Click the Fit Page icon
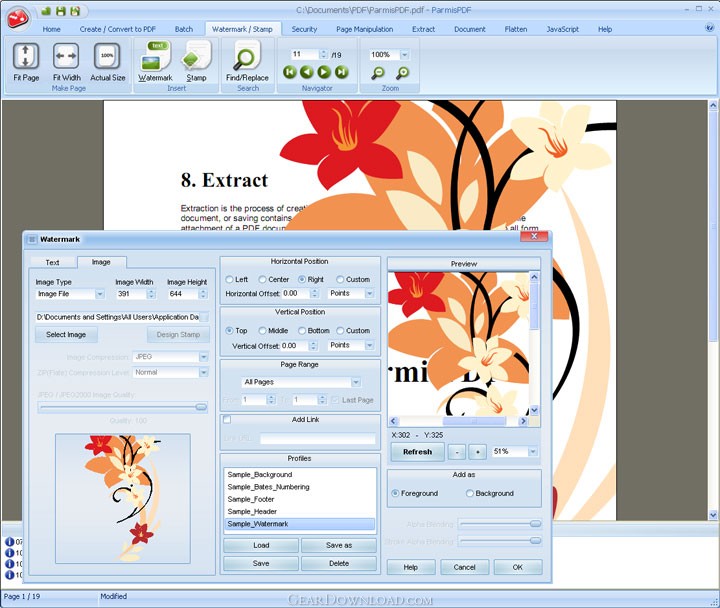Viewport: 720px width, 608px height. point(25,56)
